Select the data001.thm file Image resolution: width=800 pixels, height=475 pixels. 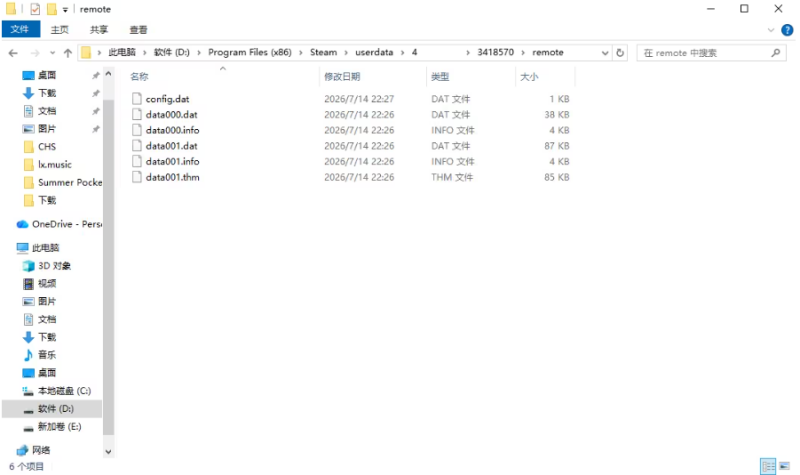[x=172, y=177]
